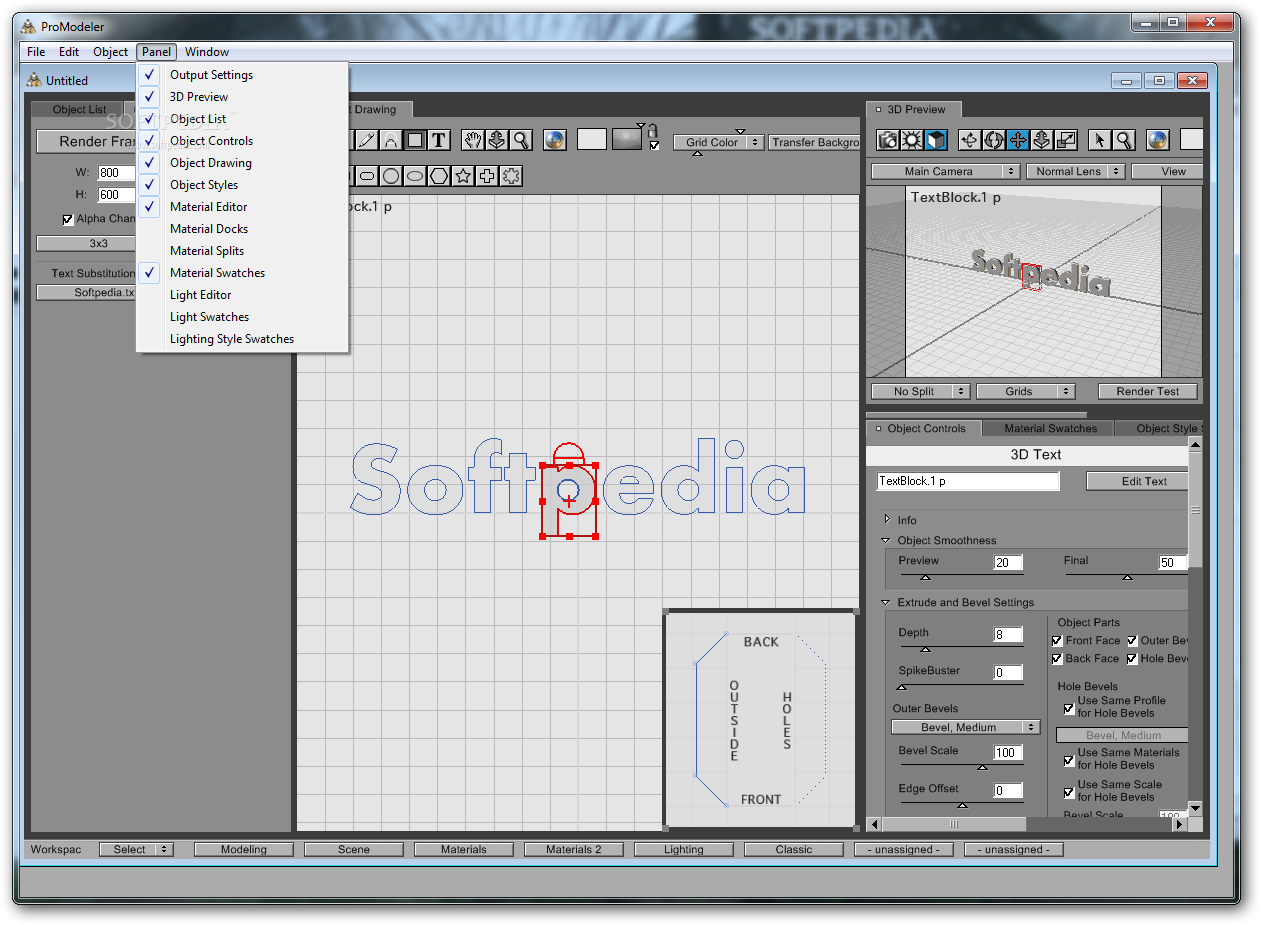Toggle the checkbox under the padlock icon
The height and width of the screenshot is (925, 1261).
[x=655, y=146]
